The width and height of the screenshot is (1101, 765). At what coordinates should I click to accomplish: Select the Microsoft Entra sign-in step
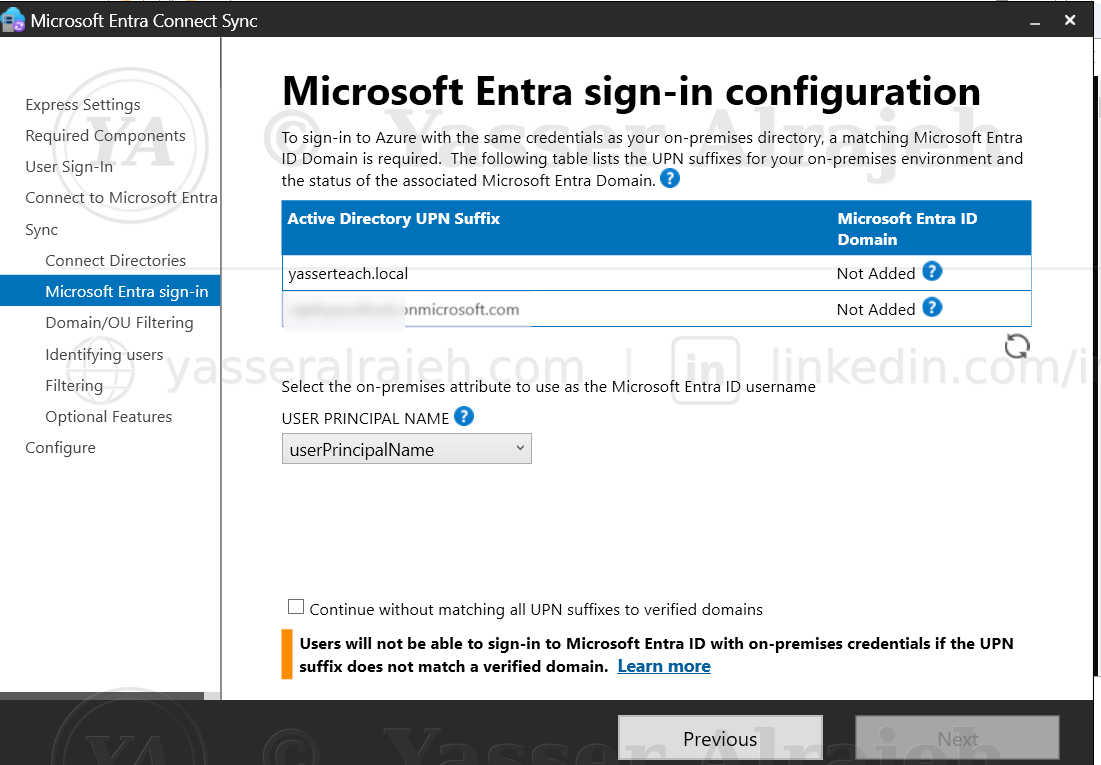[110, 291]
